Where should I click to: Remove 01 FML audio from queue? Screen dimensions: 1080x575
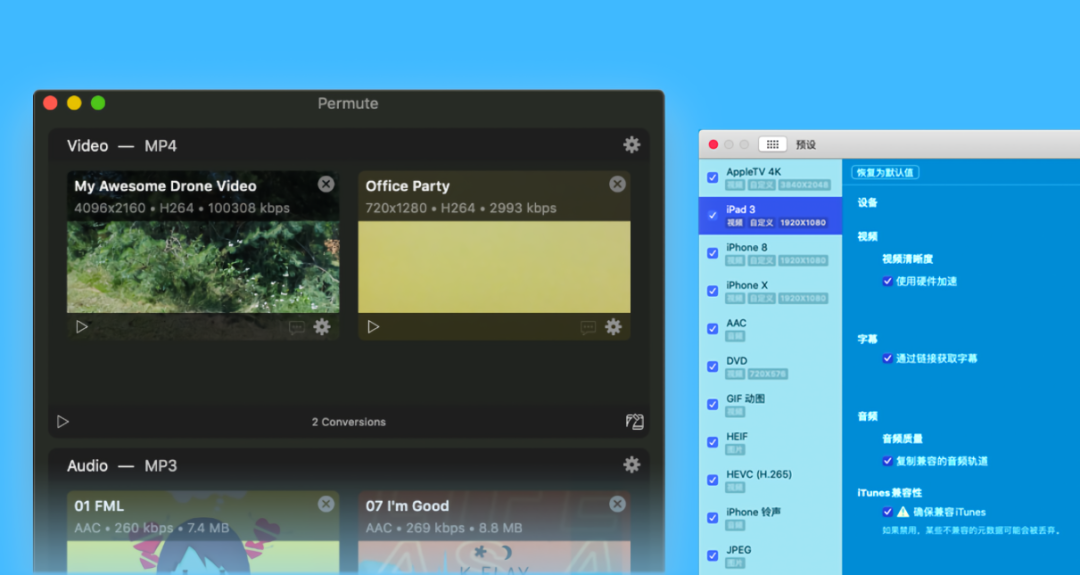pos(326,504)
